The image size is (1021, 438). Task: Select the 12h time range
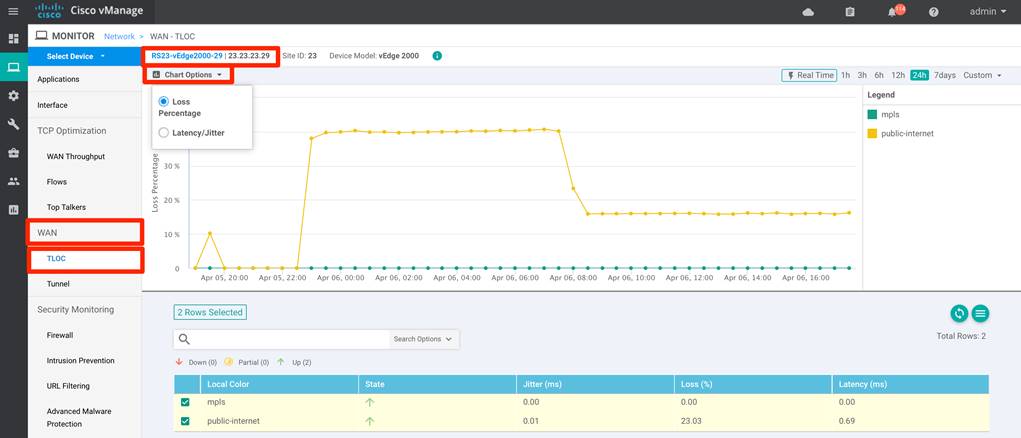(898, 75)
